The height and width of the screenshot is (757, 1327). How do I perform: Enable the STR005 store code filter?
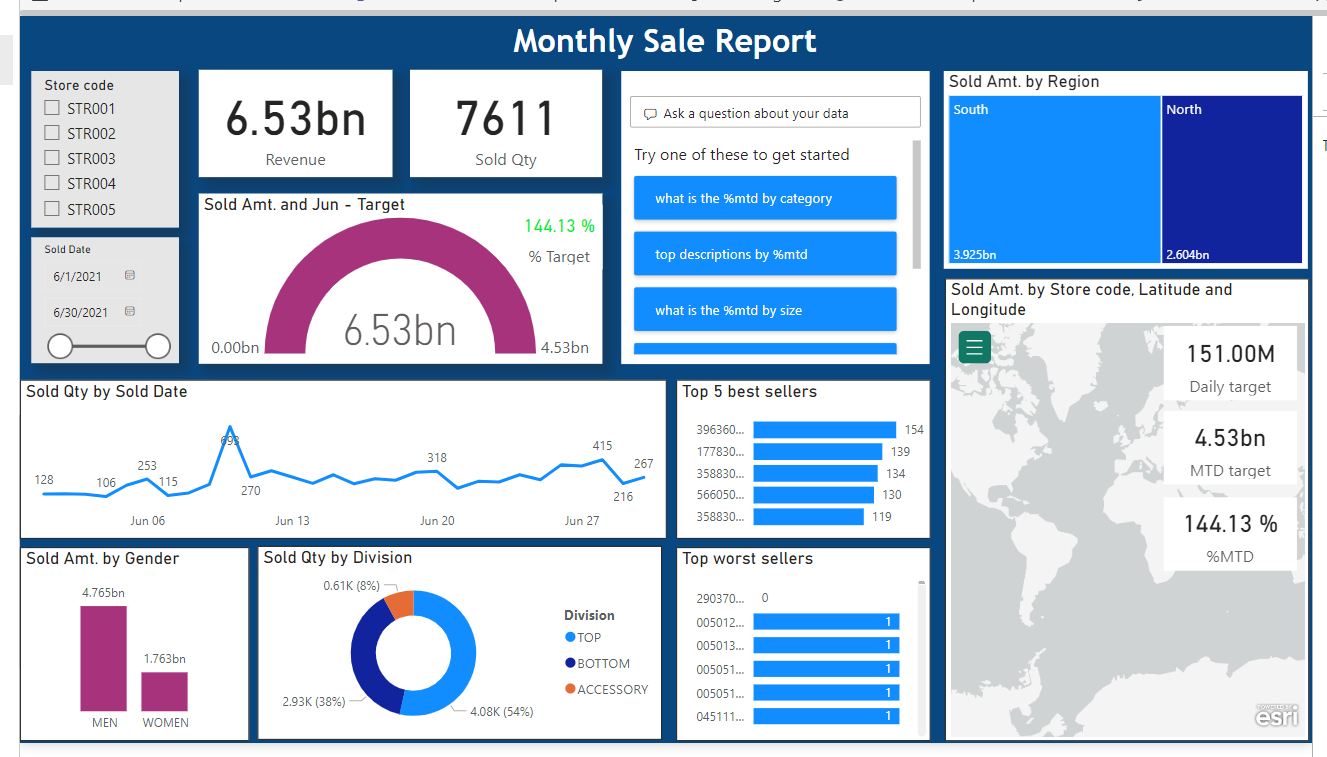click(x=52, y=209)
